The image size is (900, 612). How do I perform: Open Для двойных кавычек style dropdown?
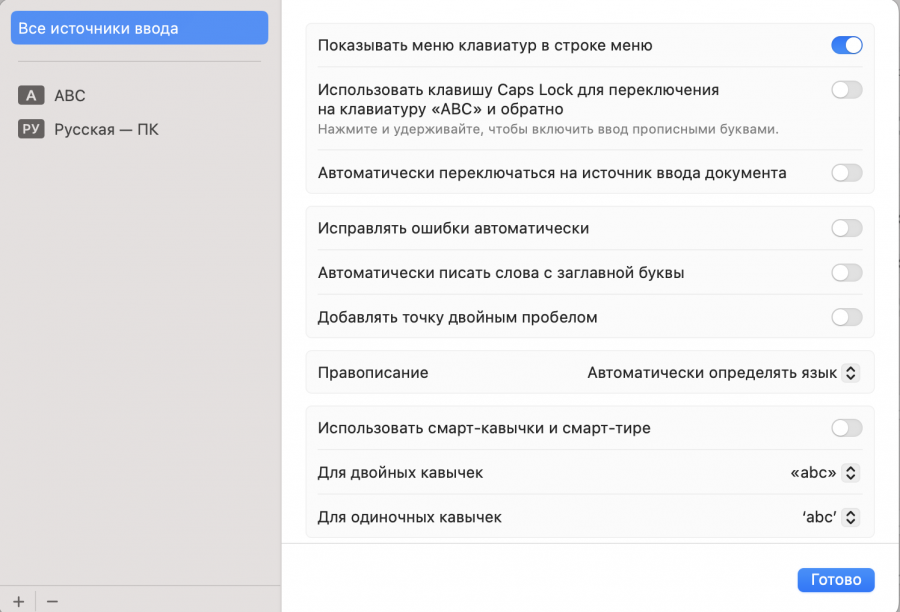coord(824,473)
